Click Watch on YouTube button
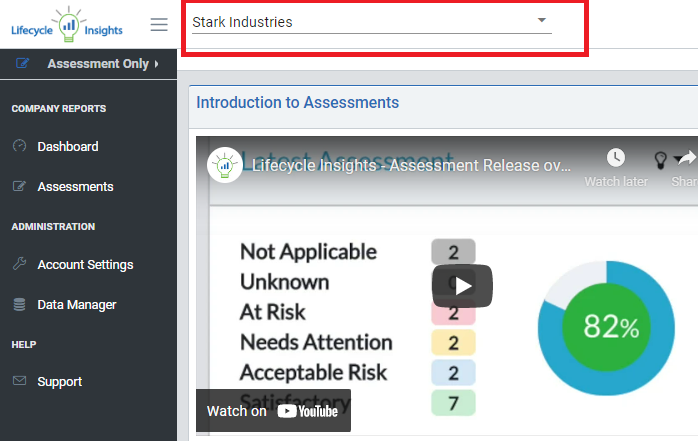The height and width of the screenshot is (441, 698). [x=273, y=411]
